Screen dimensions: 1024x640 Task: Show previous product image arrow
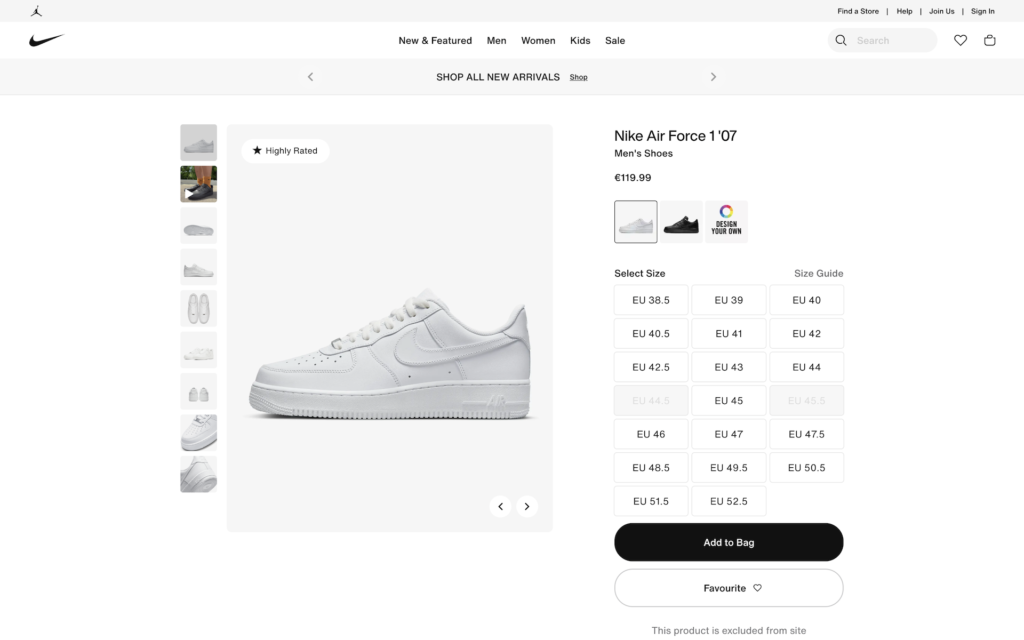click(x=500, y=506)
